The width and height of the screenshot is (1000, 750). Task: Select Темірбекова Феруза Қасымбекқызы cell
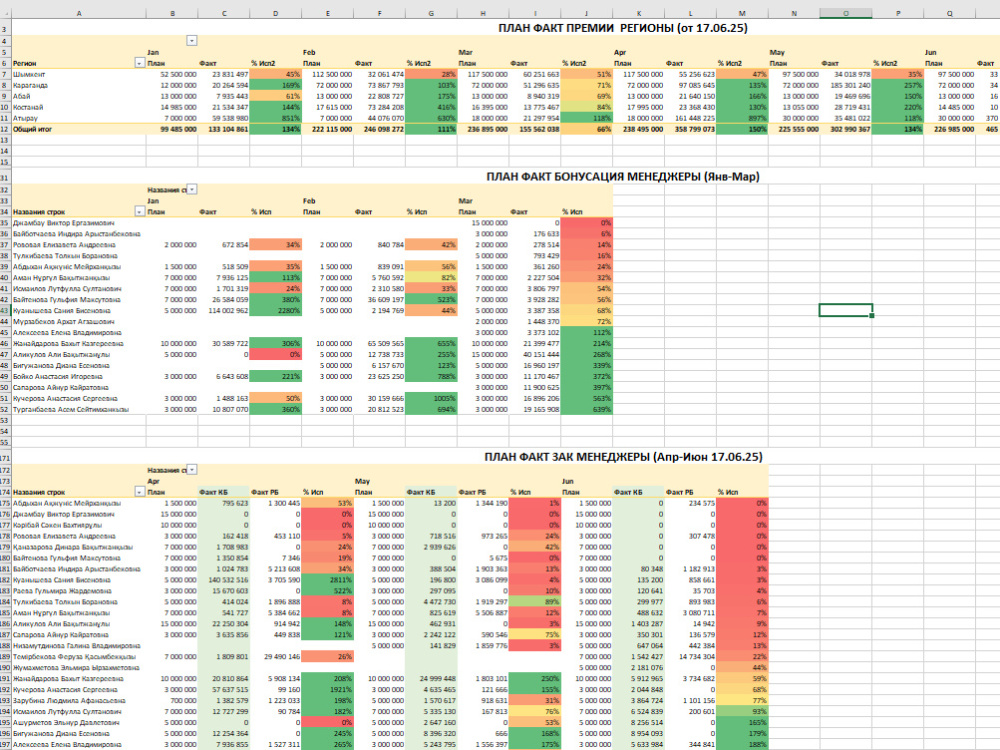tap(79, 656)
